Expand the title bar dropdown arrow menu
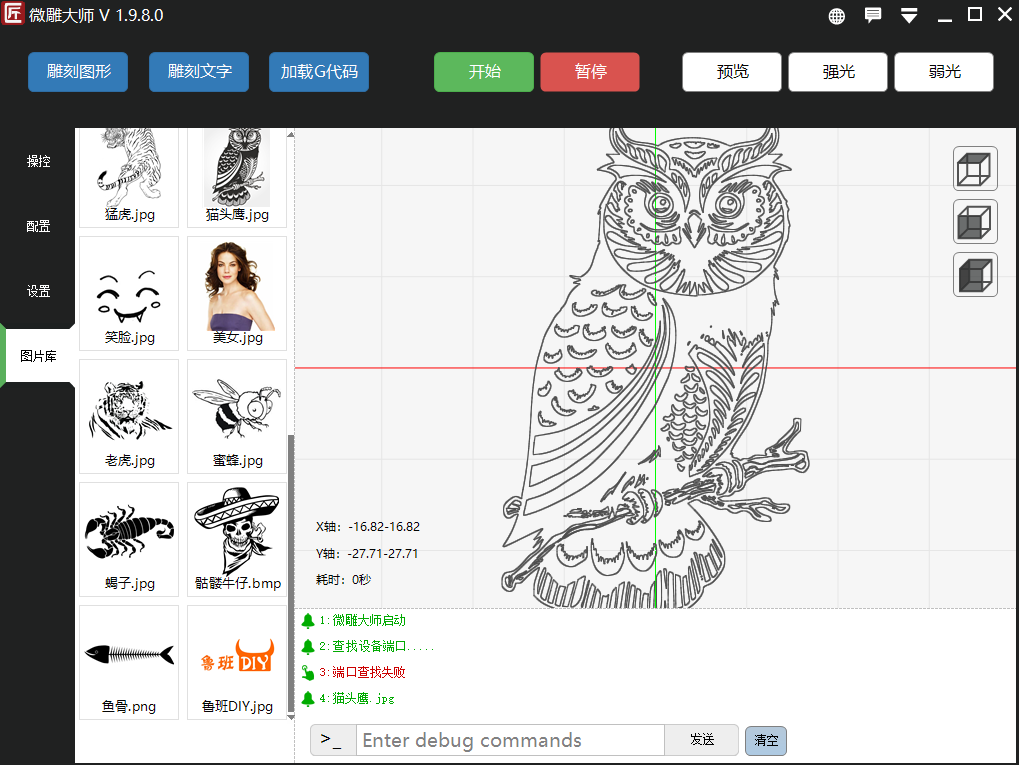This screenshot has height=765, width=1019. pyautogui.click(x=909, y=16)
